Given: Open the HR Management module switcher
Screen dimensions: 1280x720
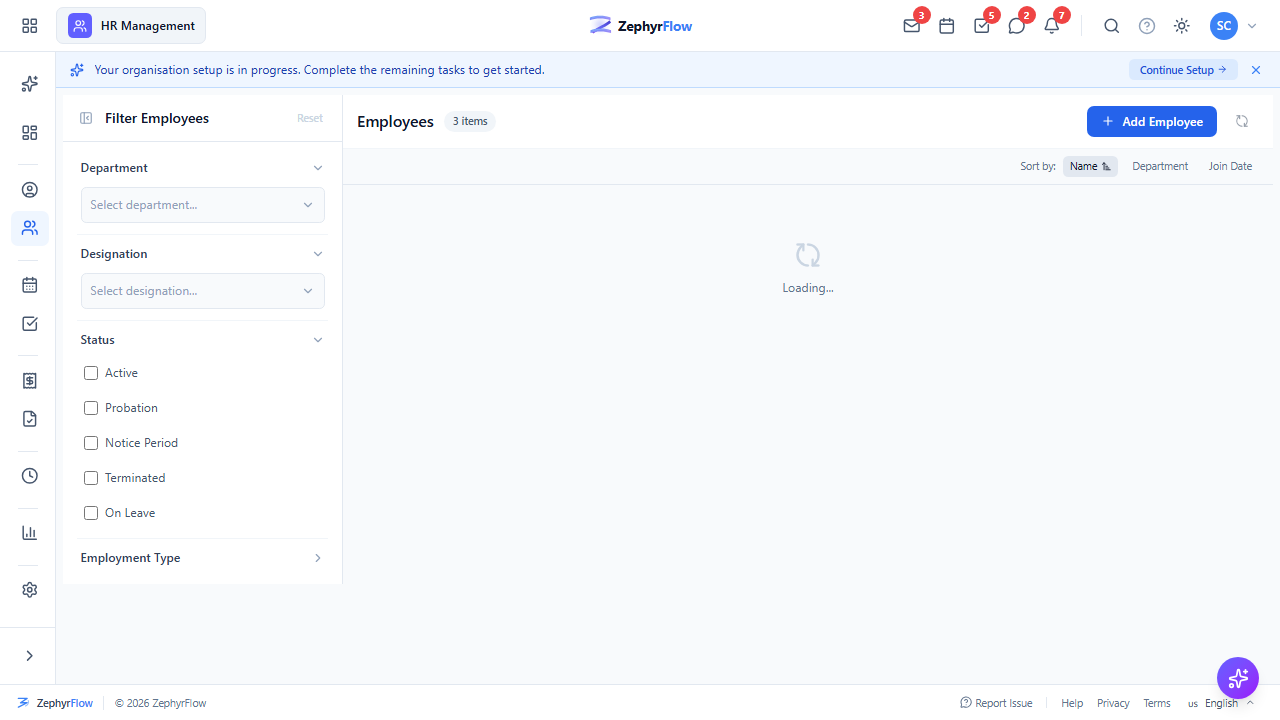Looking at the screenshot, I should tap(131, 26).
